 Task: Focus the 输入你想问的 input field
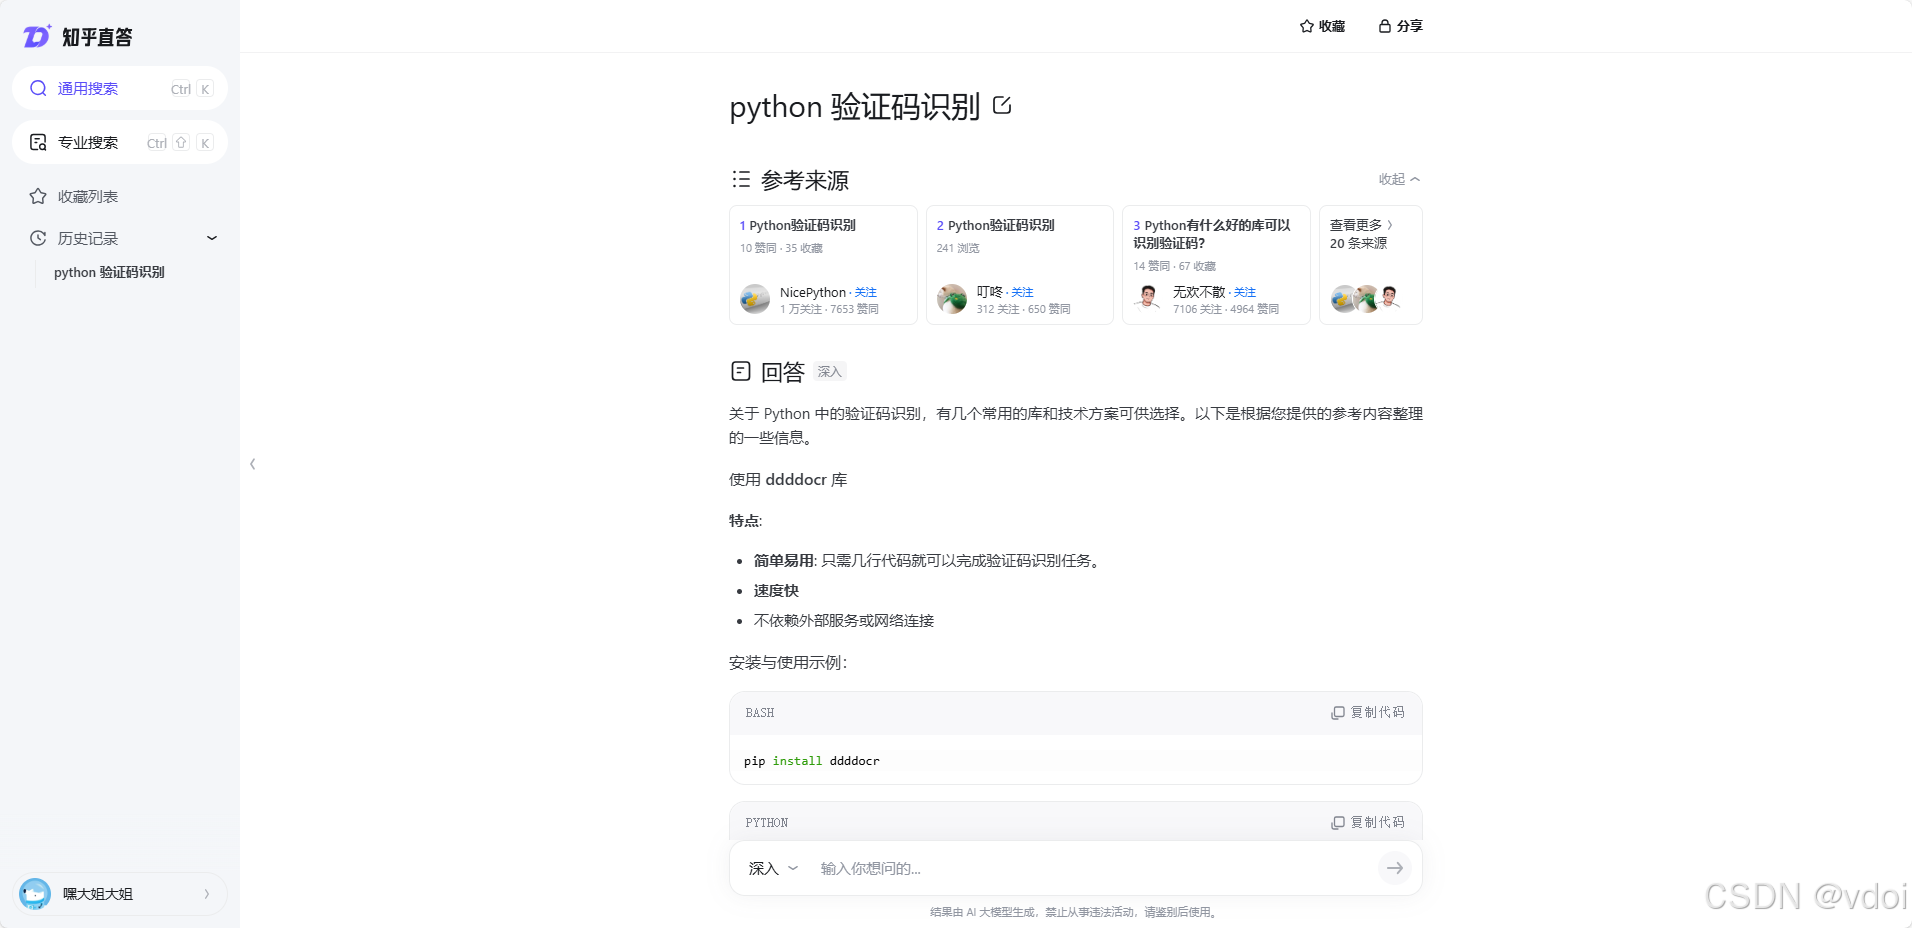pyautogui.click(x=1093, y=868)
